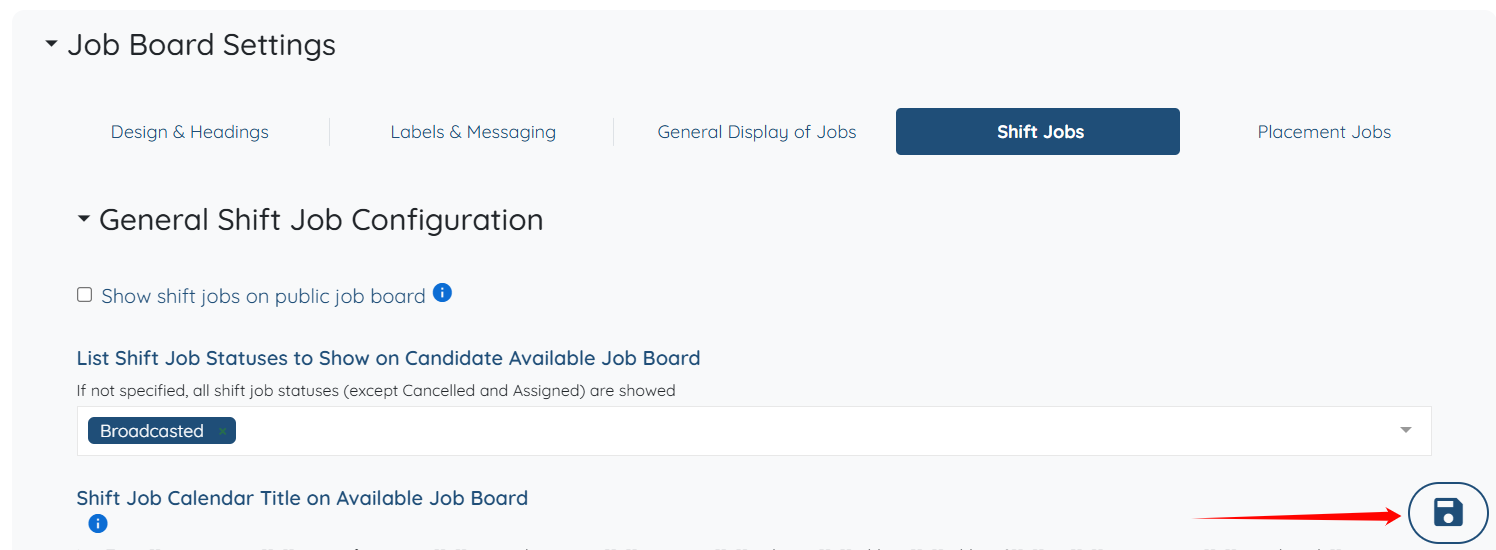The width and height of the screenshot is (1496, 550).
Task: Select the Shift Jobs tab
Action: coord(1040,132)
